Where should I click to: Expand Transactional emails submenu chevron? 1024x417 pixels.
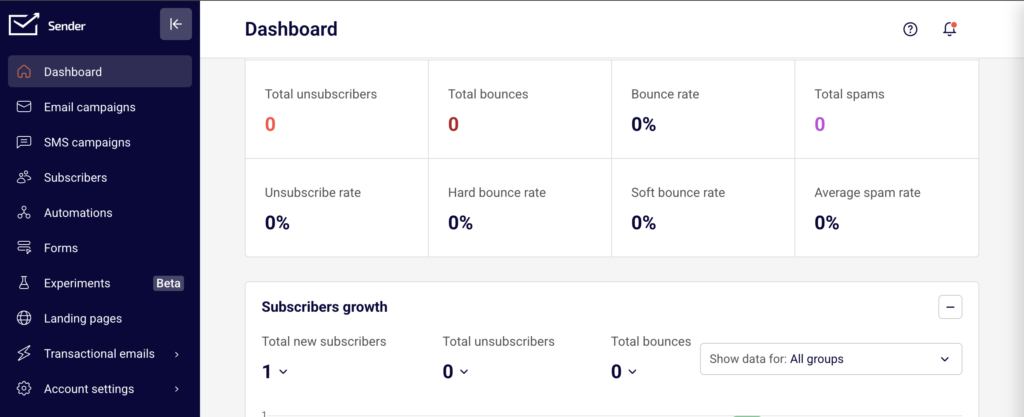pos(177,354)
